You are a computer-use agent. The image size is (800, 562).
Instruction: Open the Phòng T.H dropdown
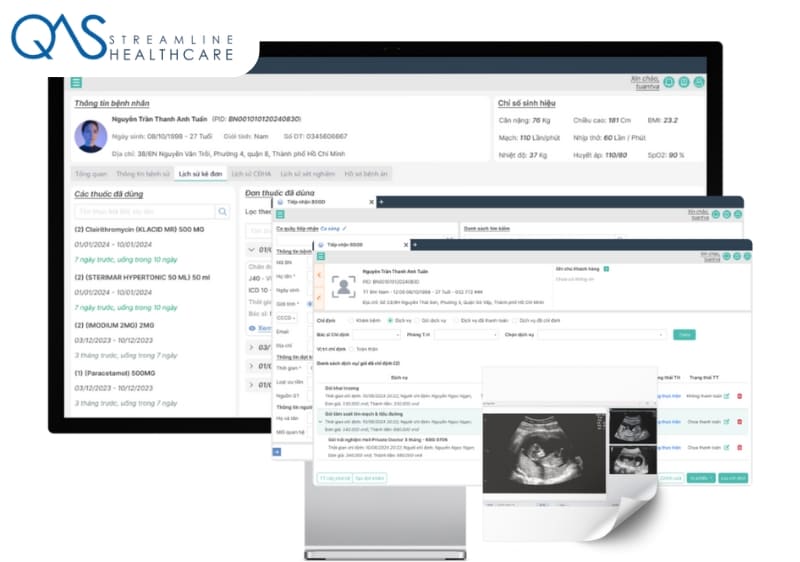(466, 335)
